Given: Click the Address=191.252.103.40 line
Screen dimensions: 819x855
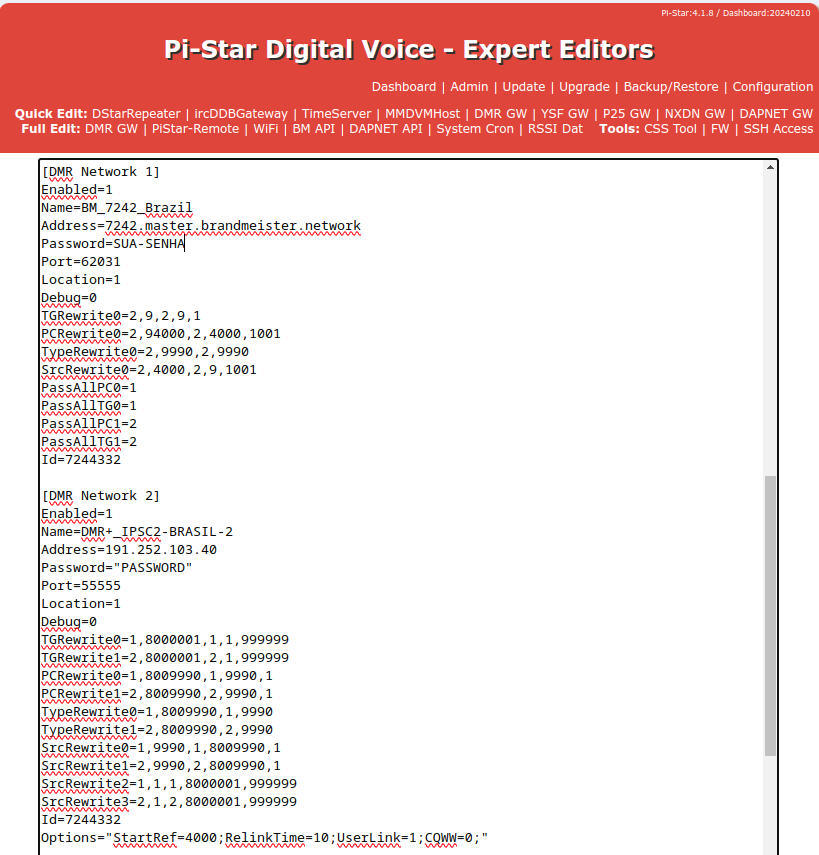Looking at the screenshot, I should (129, 550).
